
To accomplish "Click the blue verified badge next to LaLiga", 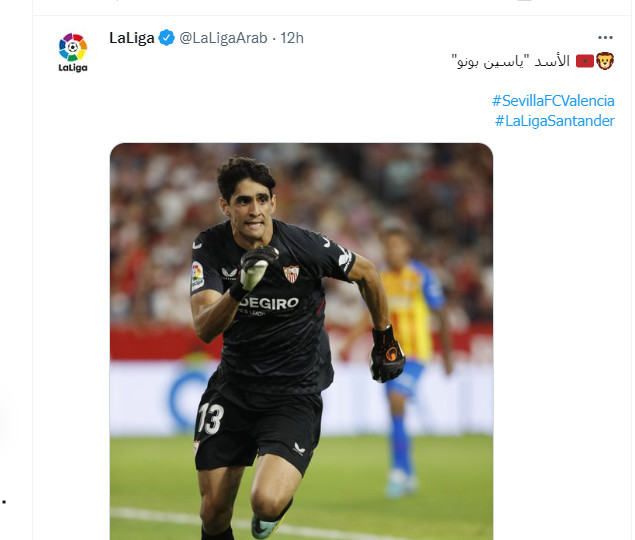I will [166, 38].
